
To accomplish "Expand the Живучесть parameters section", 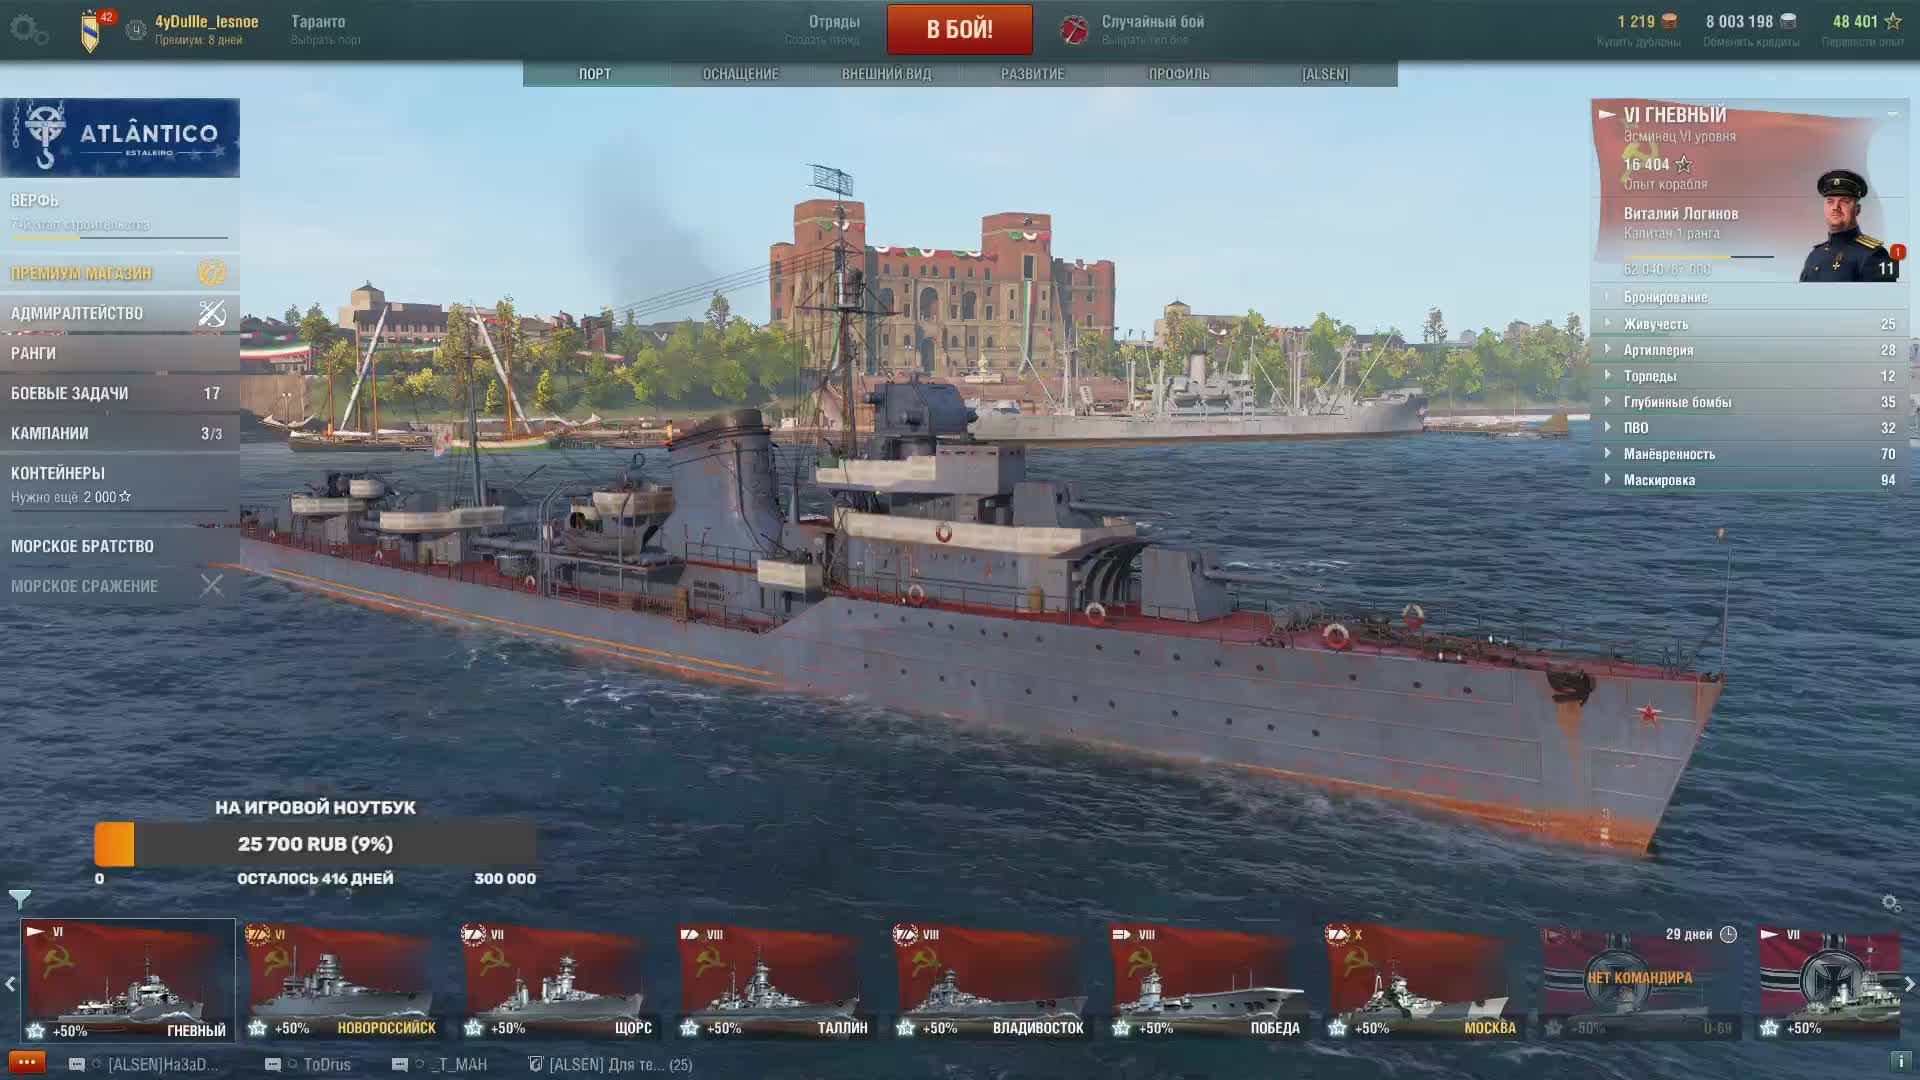I will click(1750, 324).
